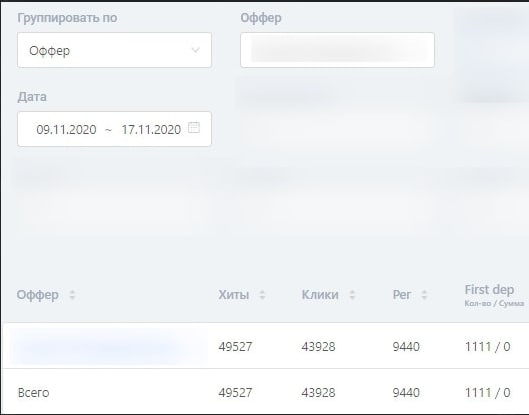Click the chevron in the Оффер grouping selector
Image resolution: width=529 pixels, height=415 pixels.
click(x=195, y=50)
